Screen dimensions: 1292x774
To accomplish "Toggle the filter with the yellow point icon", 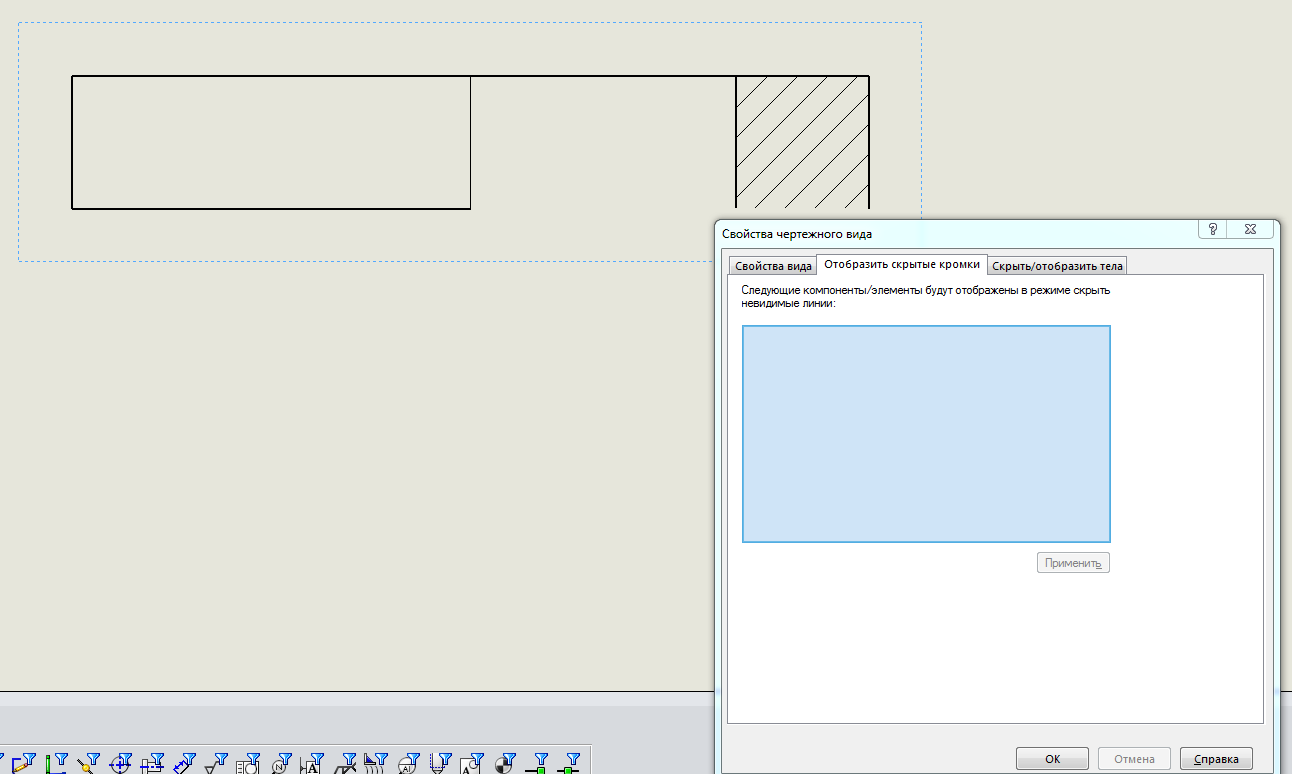I will click(88, 763).
